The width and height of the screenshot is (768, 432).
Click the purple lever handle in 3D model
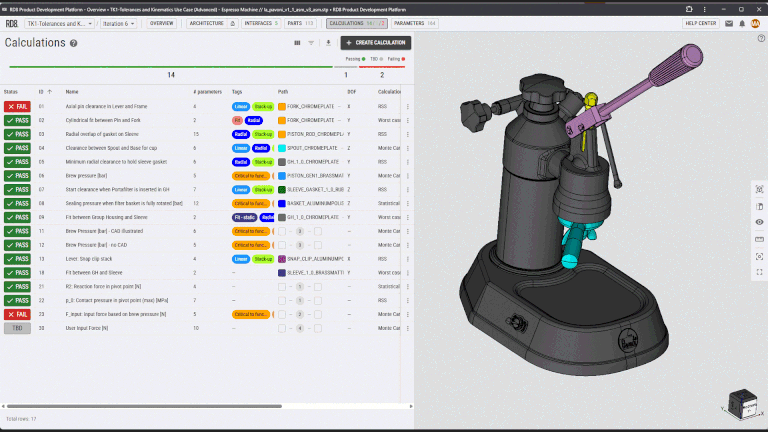coord(674,65)
